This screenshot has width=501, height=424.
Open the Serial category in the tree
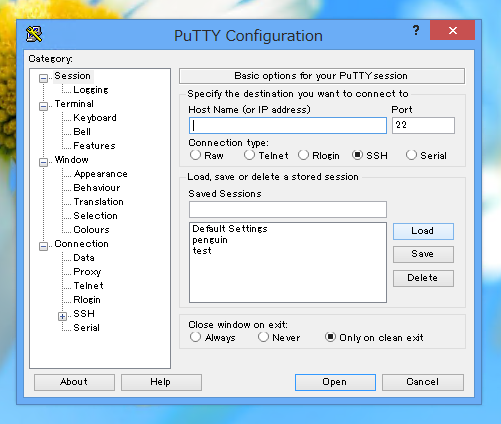point(86,328)
